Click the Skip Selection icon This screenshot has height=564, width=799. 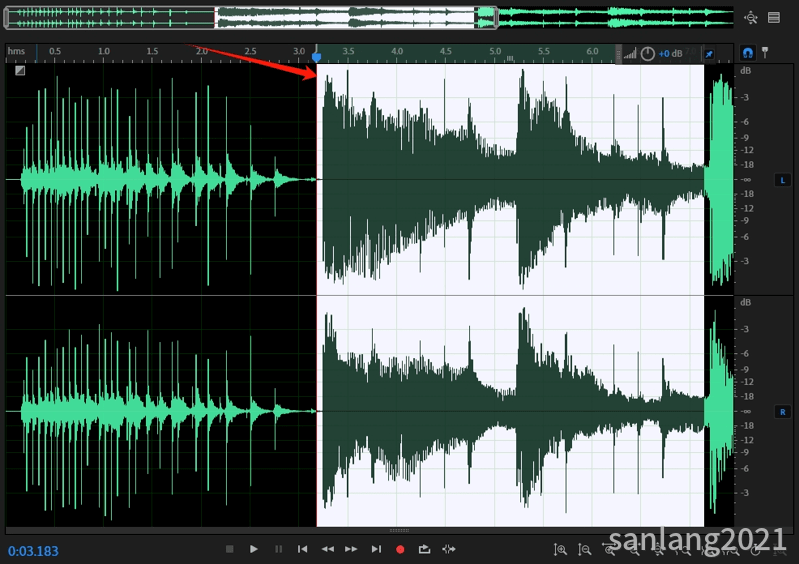[448, 549]
